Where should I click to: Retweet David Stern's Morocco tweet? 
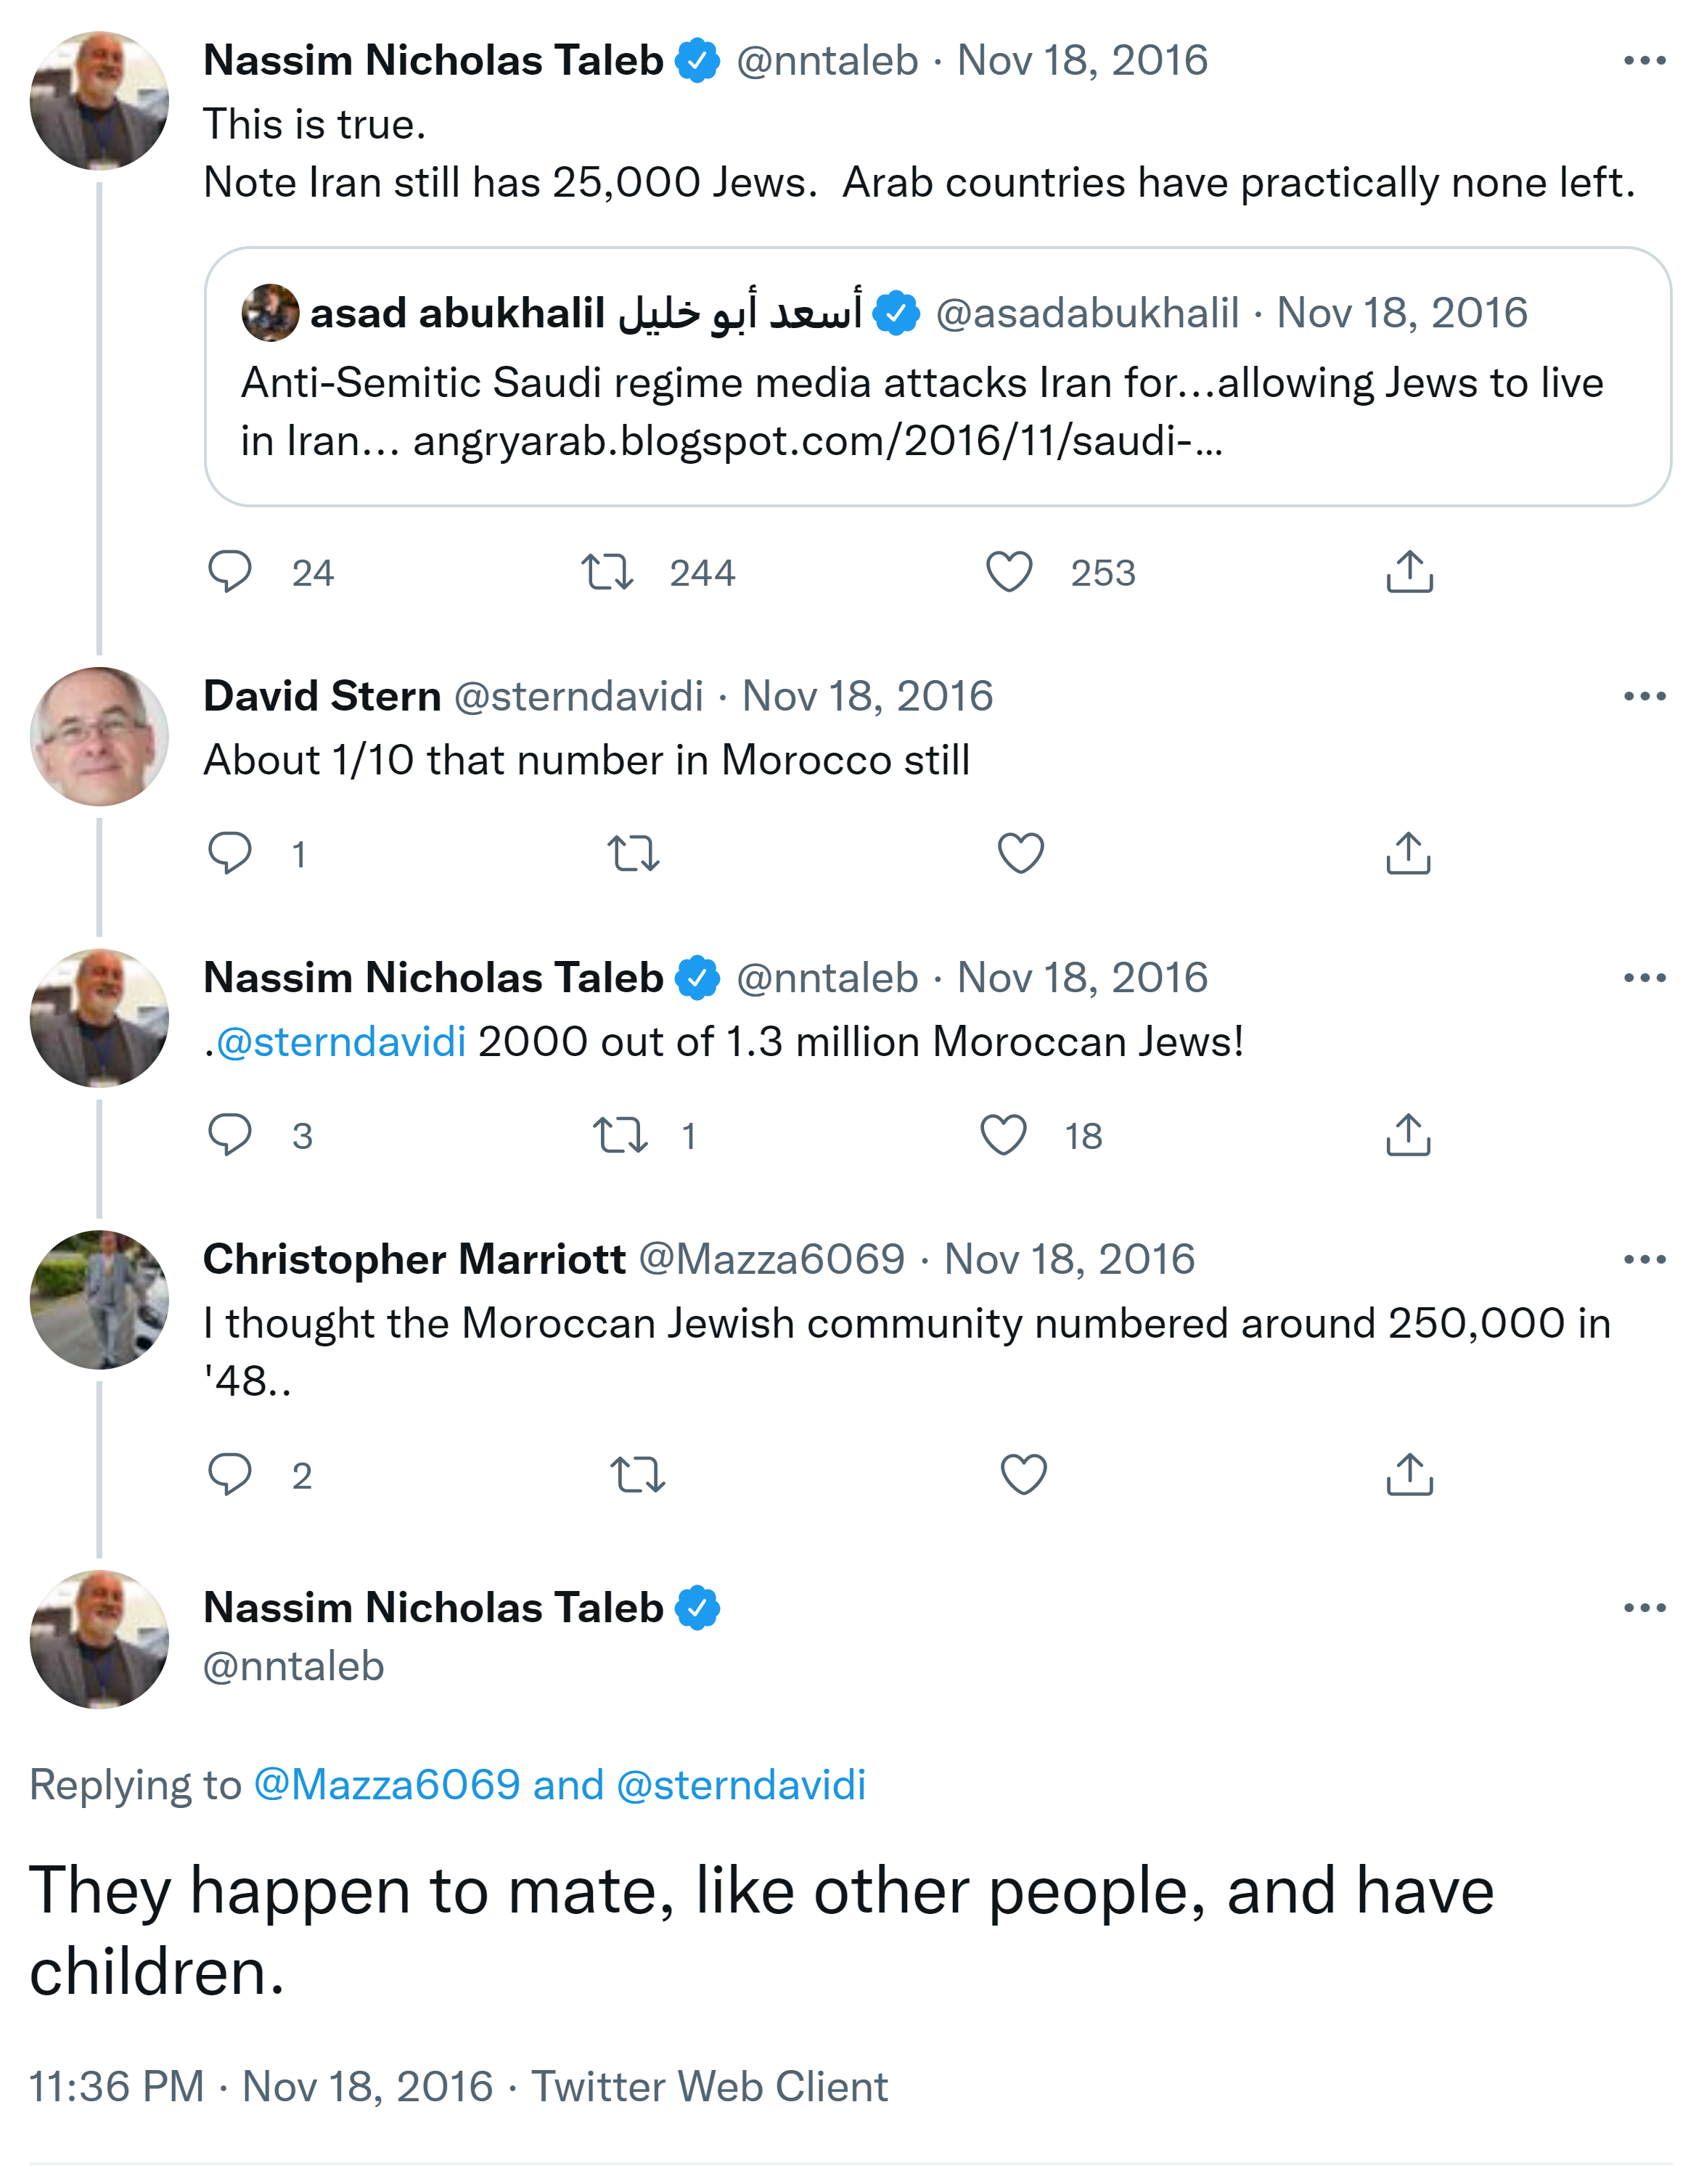tap(633, 853)
